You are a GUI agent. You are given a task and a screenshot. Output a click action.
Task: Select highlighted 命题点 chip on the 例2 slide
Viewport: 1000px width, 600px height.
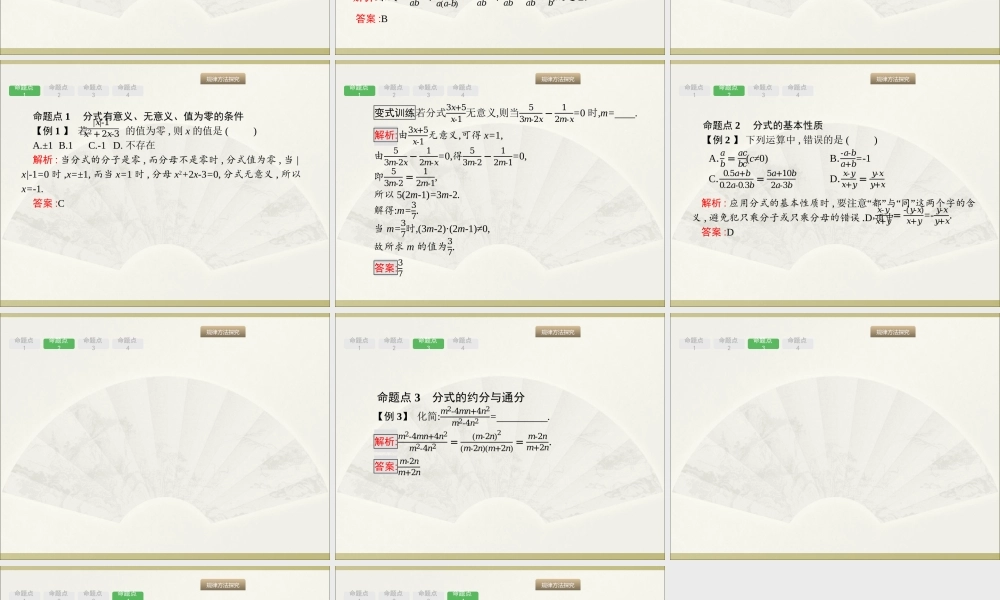(x=728, y=90)
